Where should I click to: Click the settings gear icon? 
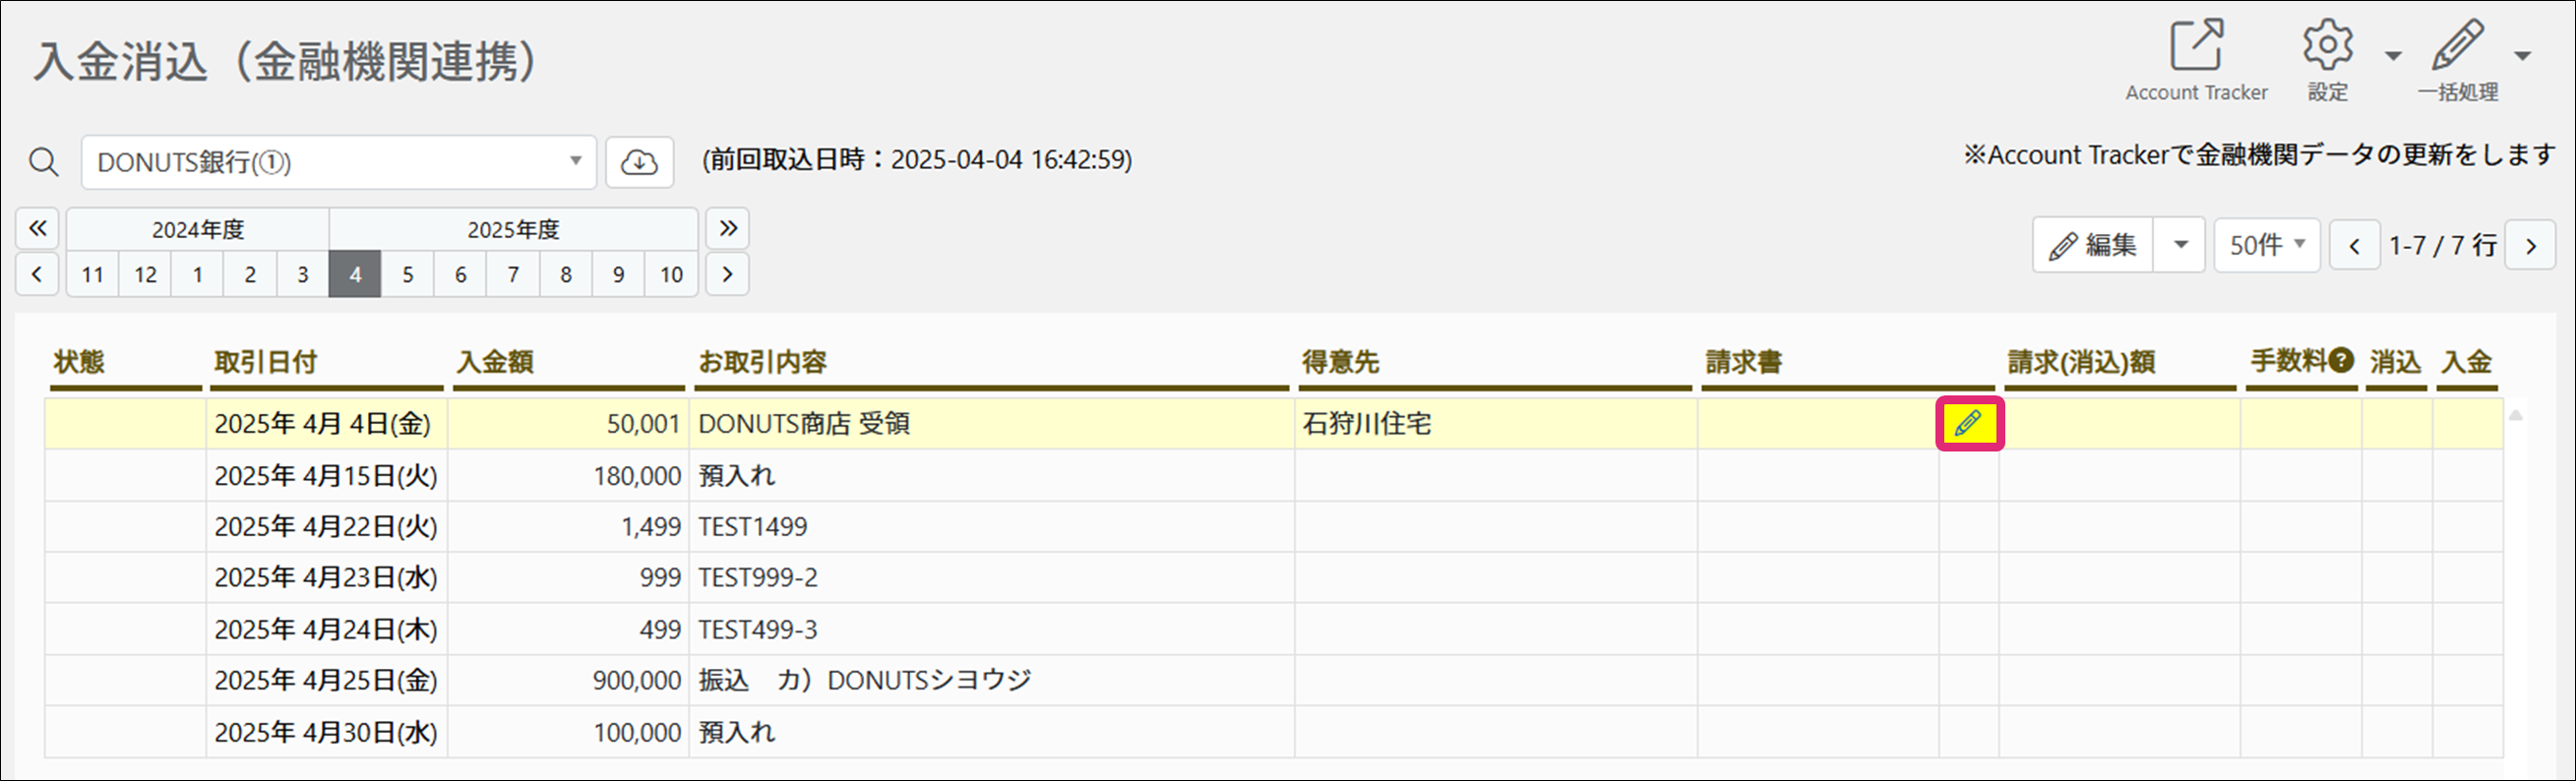coord(2327,46)
